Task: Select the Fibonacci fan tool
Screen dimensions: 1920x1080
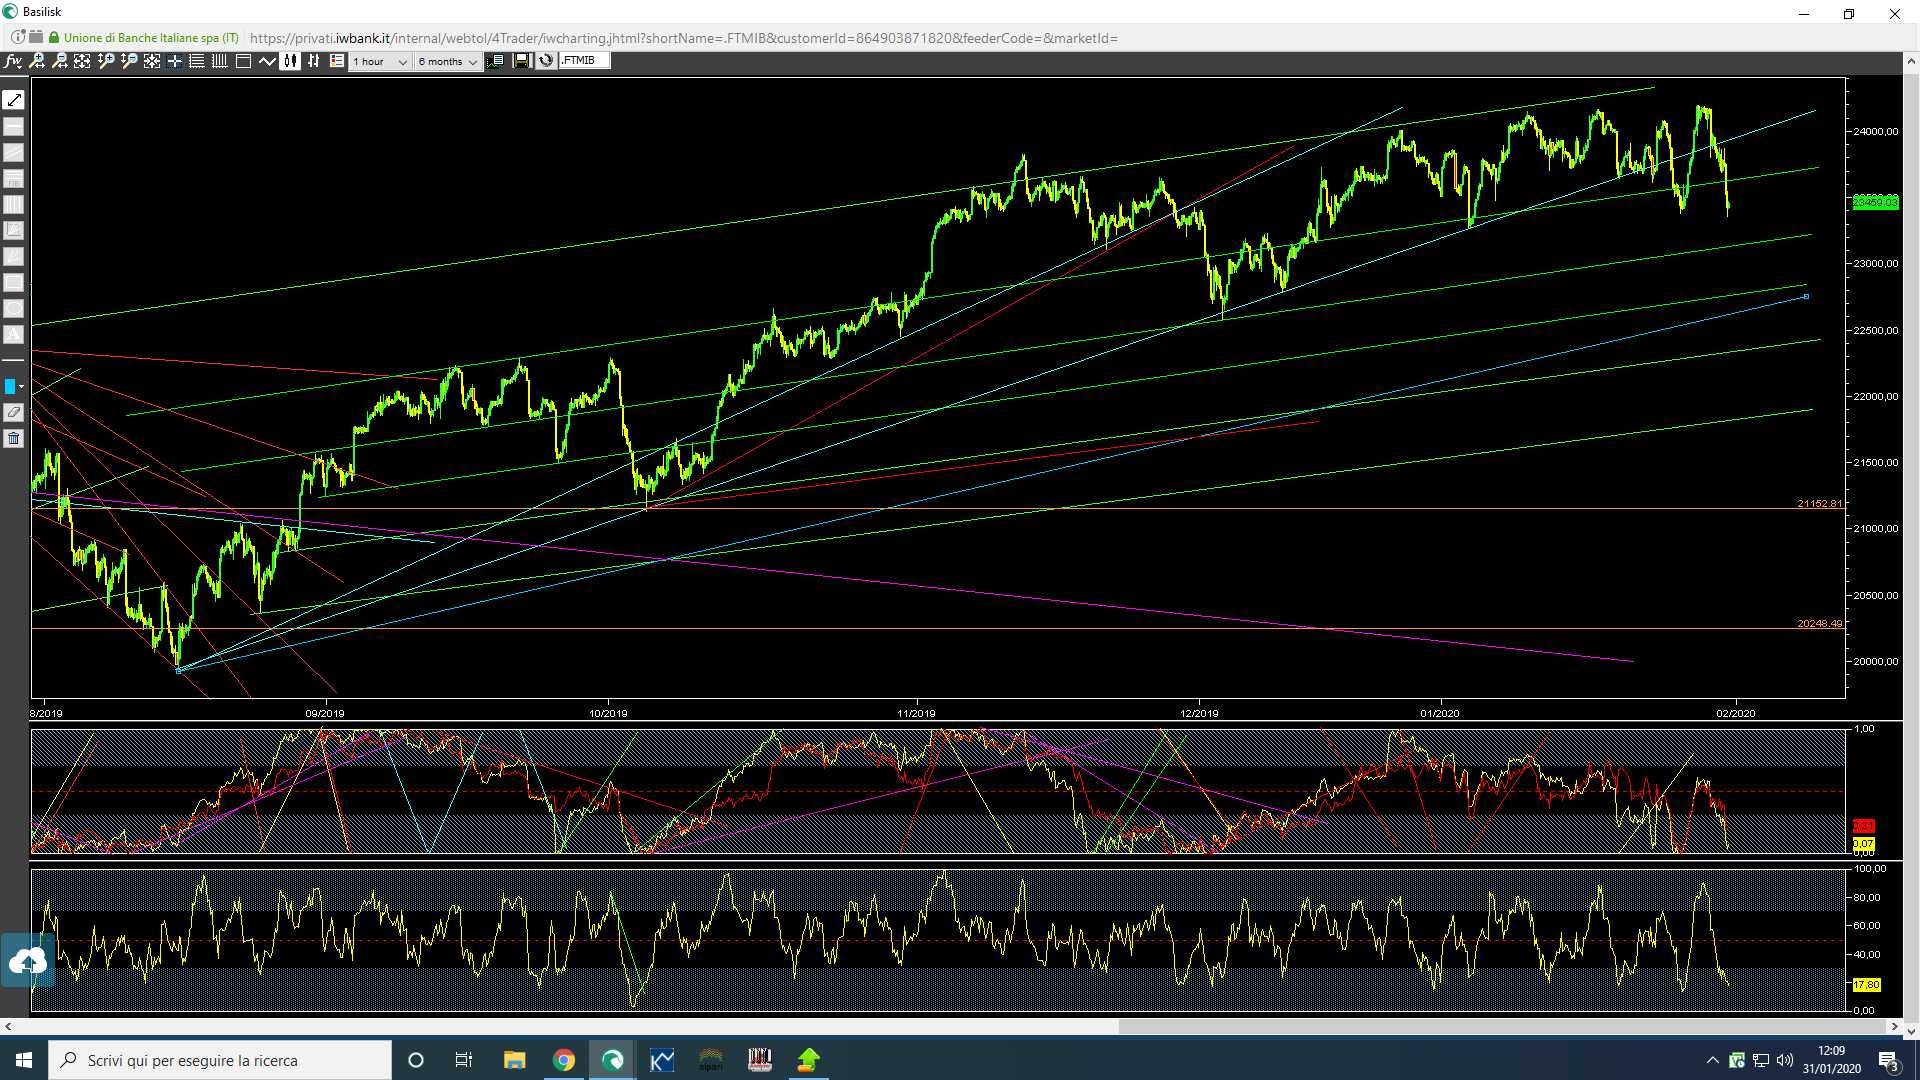Action: (13, 230)
